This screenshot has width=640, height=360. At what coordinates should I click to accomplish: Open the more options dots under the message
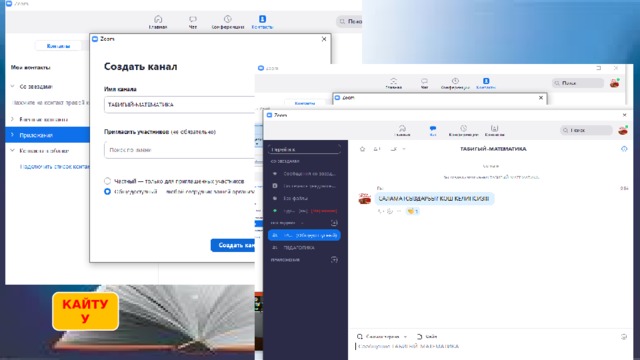pos(399,211)
